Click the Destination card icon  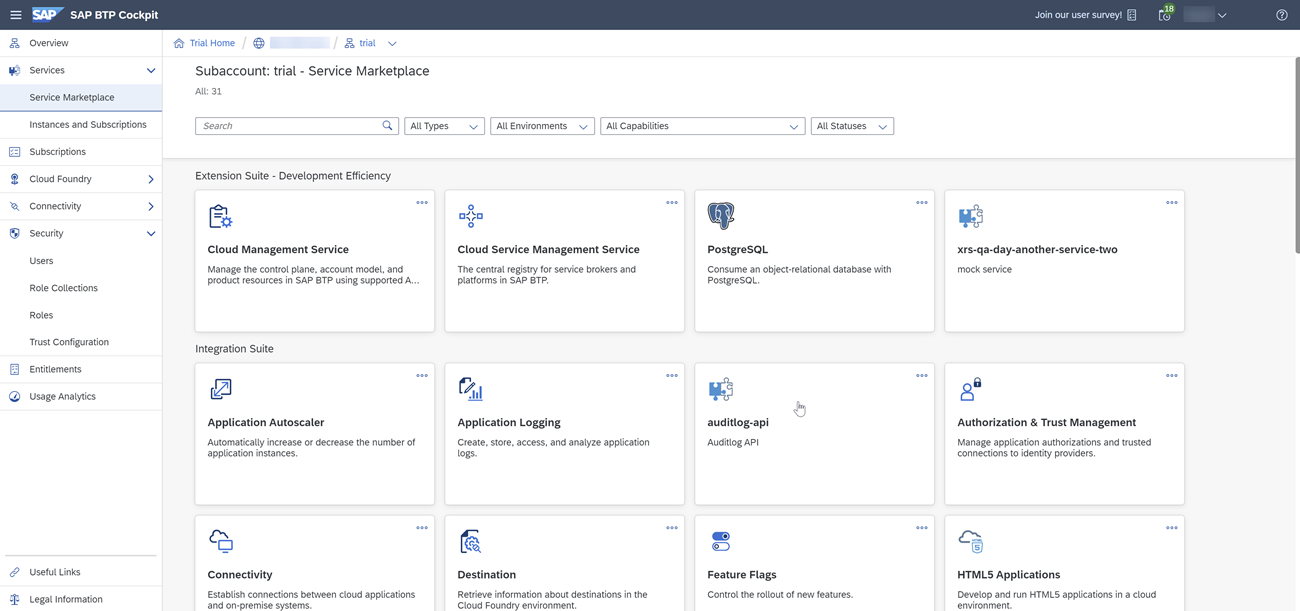pyautogui.click(x=470, y=541)
